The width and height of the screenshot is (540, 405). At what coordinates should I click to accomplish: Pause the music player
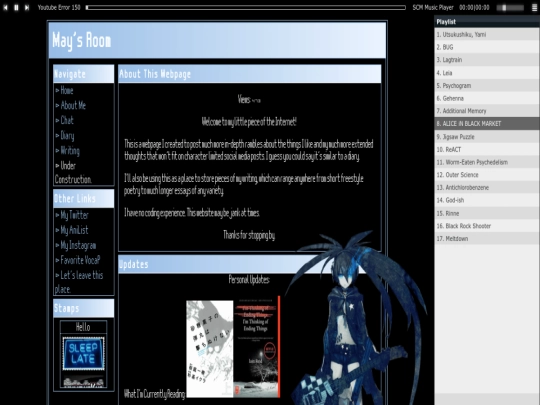pos(16,7)
